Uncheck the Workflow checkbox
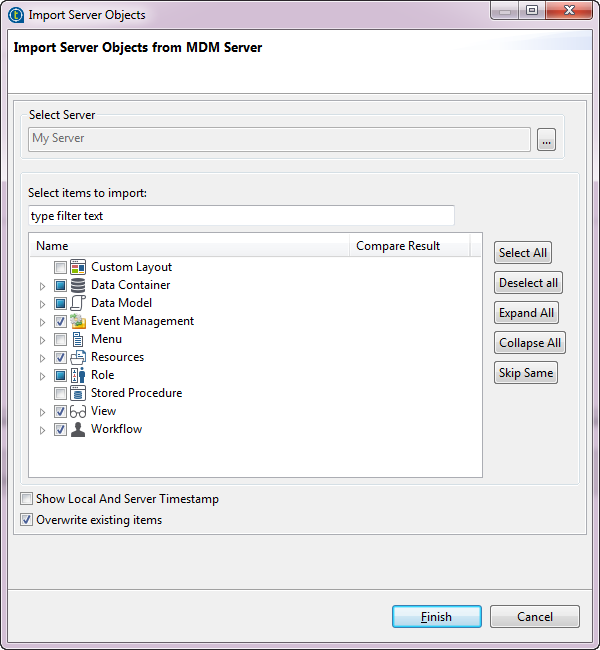600x650 pixels. click(60, 429)
